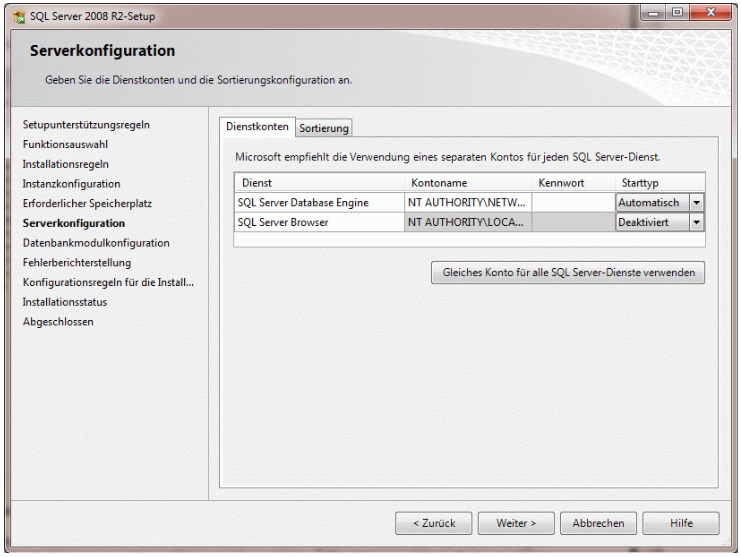This screenshot has height=557, width=741.
Task: Select the SQL Server Browser row label
Action: (283, 223)
